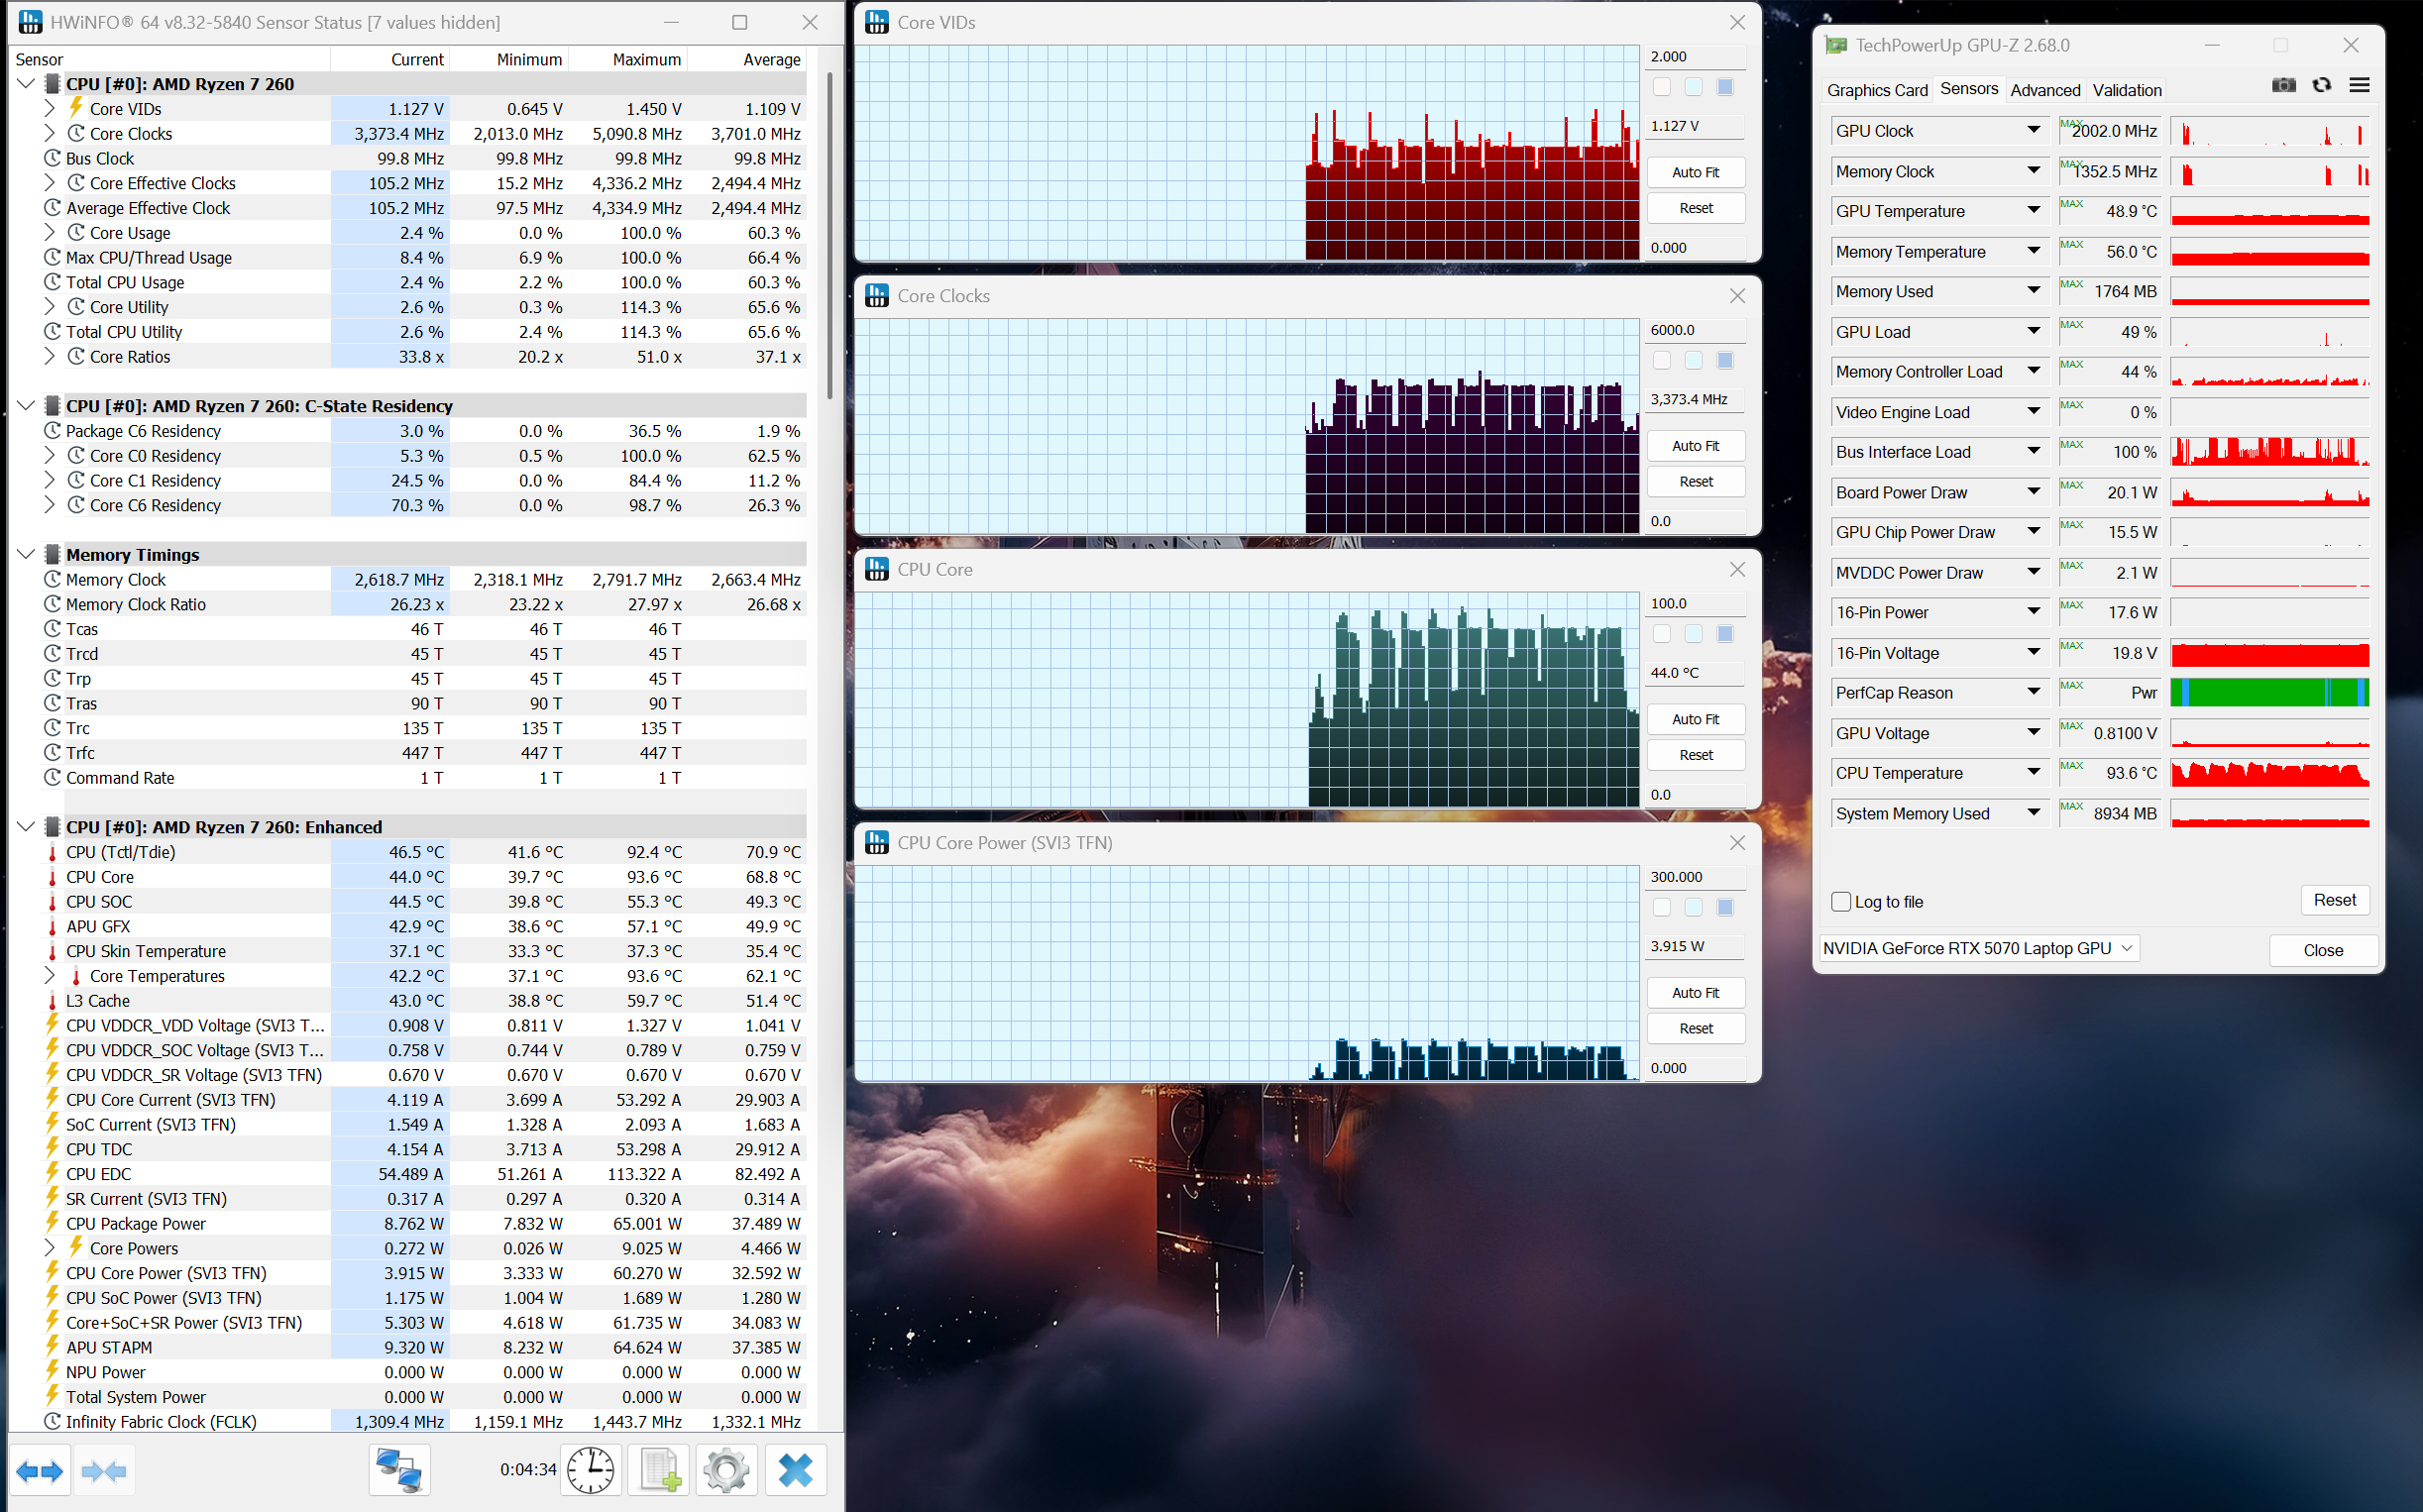The width and height of the screenshot is (2423, 1512).
Task: Click the expand-view blue arrows icon
Action: (40, 1470)
